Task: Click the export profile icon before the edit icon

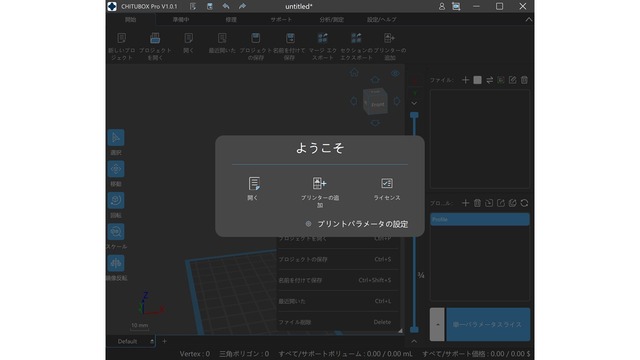Action: click(501, 203)
